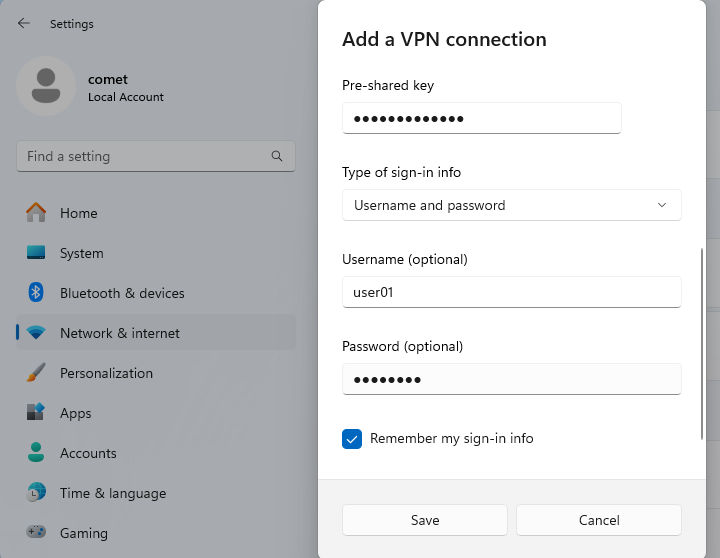This screenshot has width=720, height=558.
Task: Click the back arrow in Settings
Action: [x=23, y=23]
